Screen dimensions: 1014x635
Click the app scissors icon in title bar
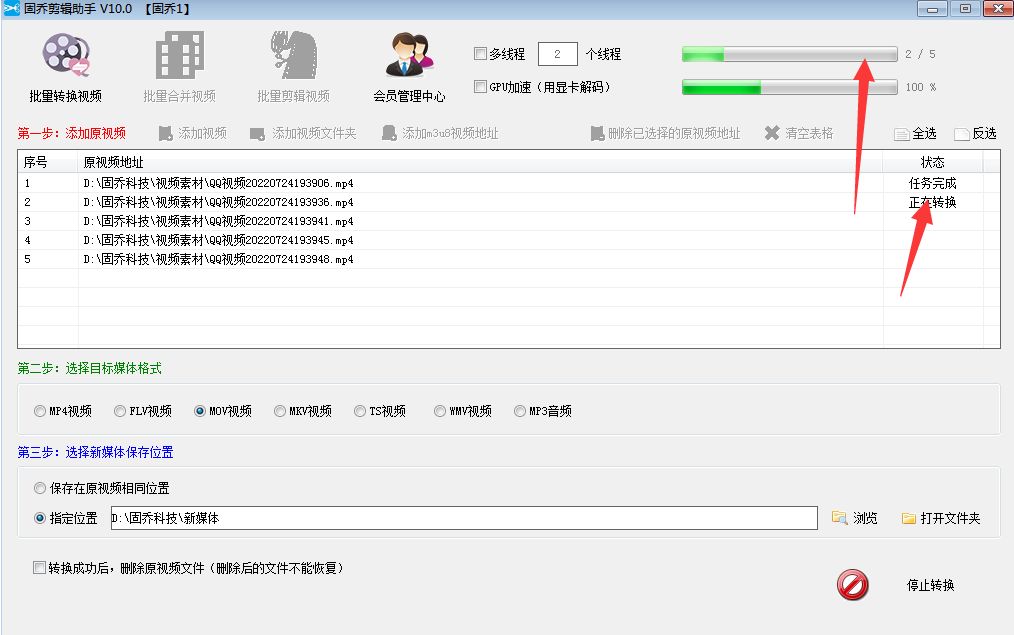click(11, 8)
